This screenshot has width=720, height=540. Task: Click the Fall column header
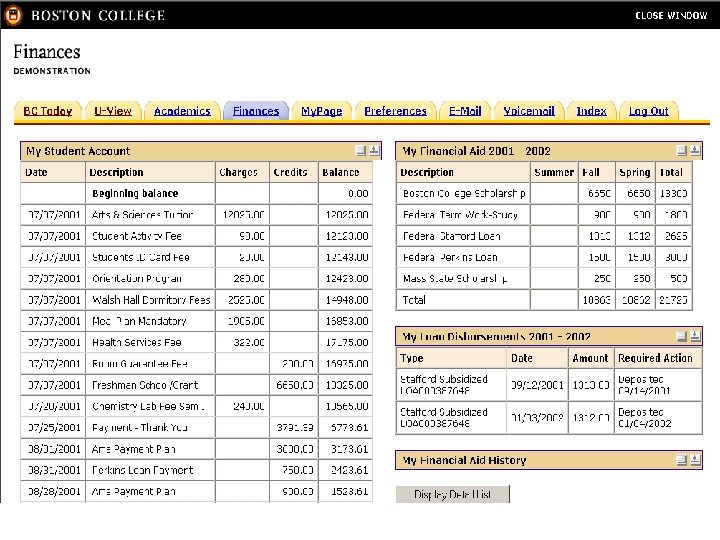(x=596, y=172)
